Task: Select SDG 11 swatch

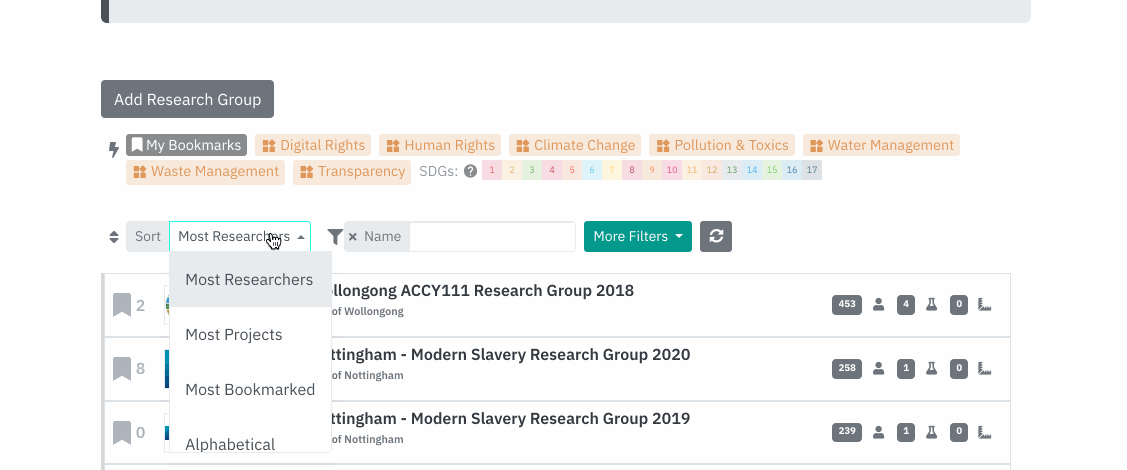Action: coord(692,170)
